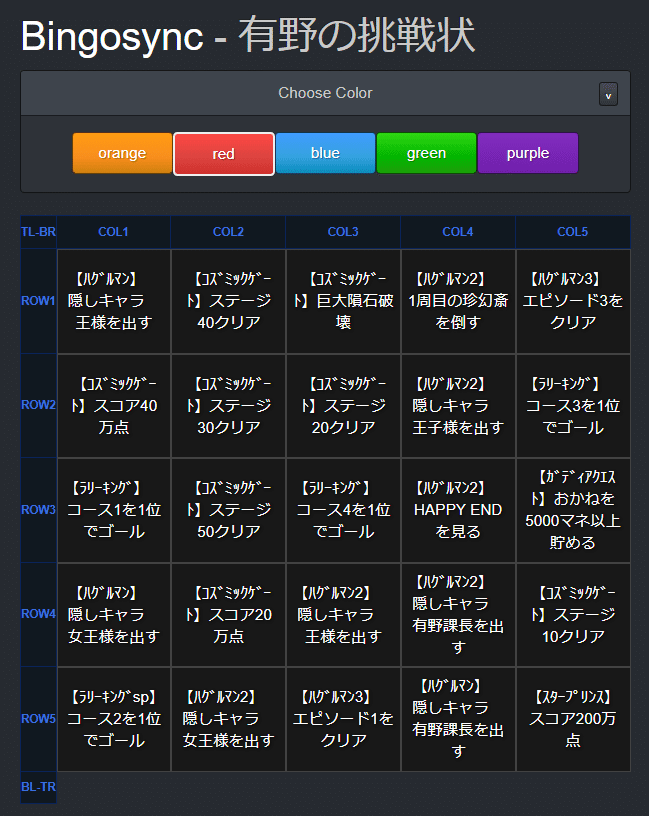Select the 5000マネ以上貯める goal cell
This screenshot has width=649, height=816.
tap(573, 509)
